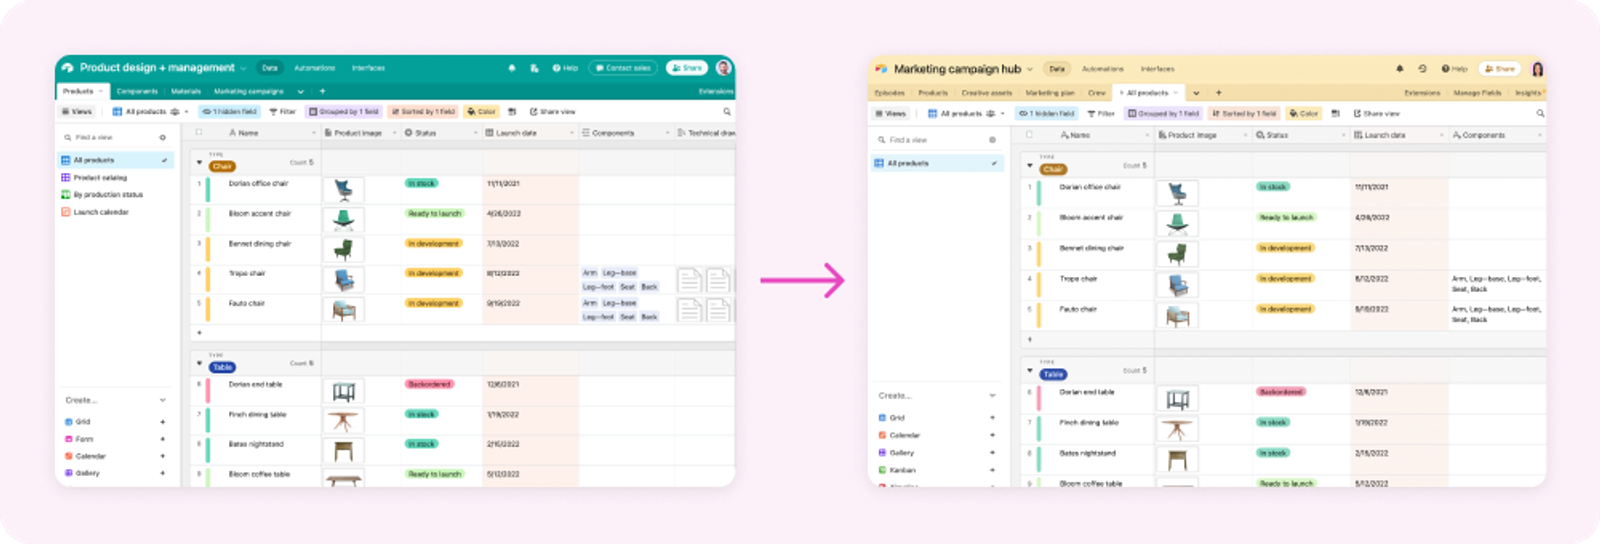Open user avatar in Product design window
1600x544 pixels.
click(724, 68)
